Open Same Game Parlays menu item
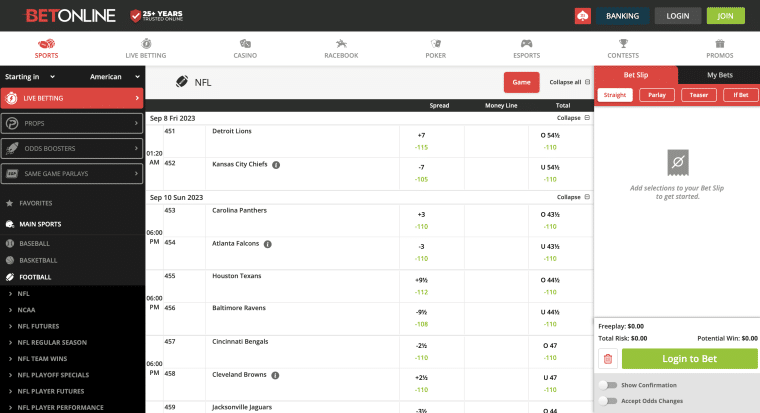The height and width of the screenshot is (413, 760). [x=72, y=174]
